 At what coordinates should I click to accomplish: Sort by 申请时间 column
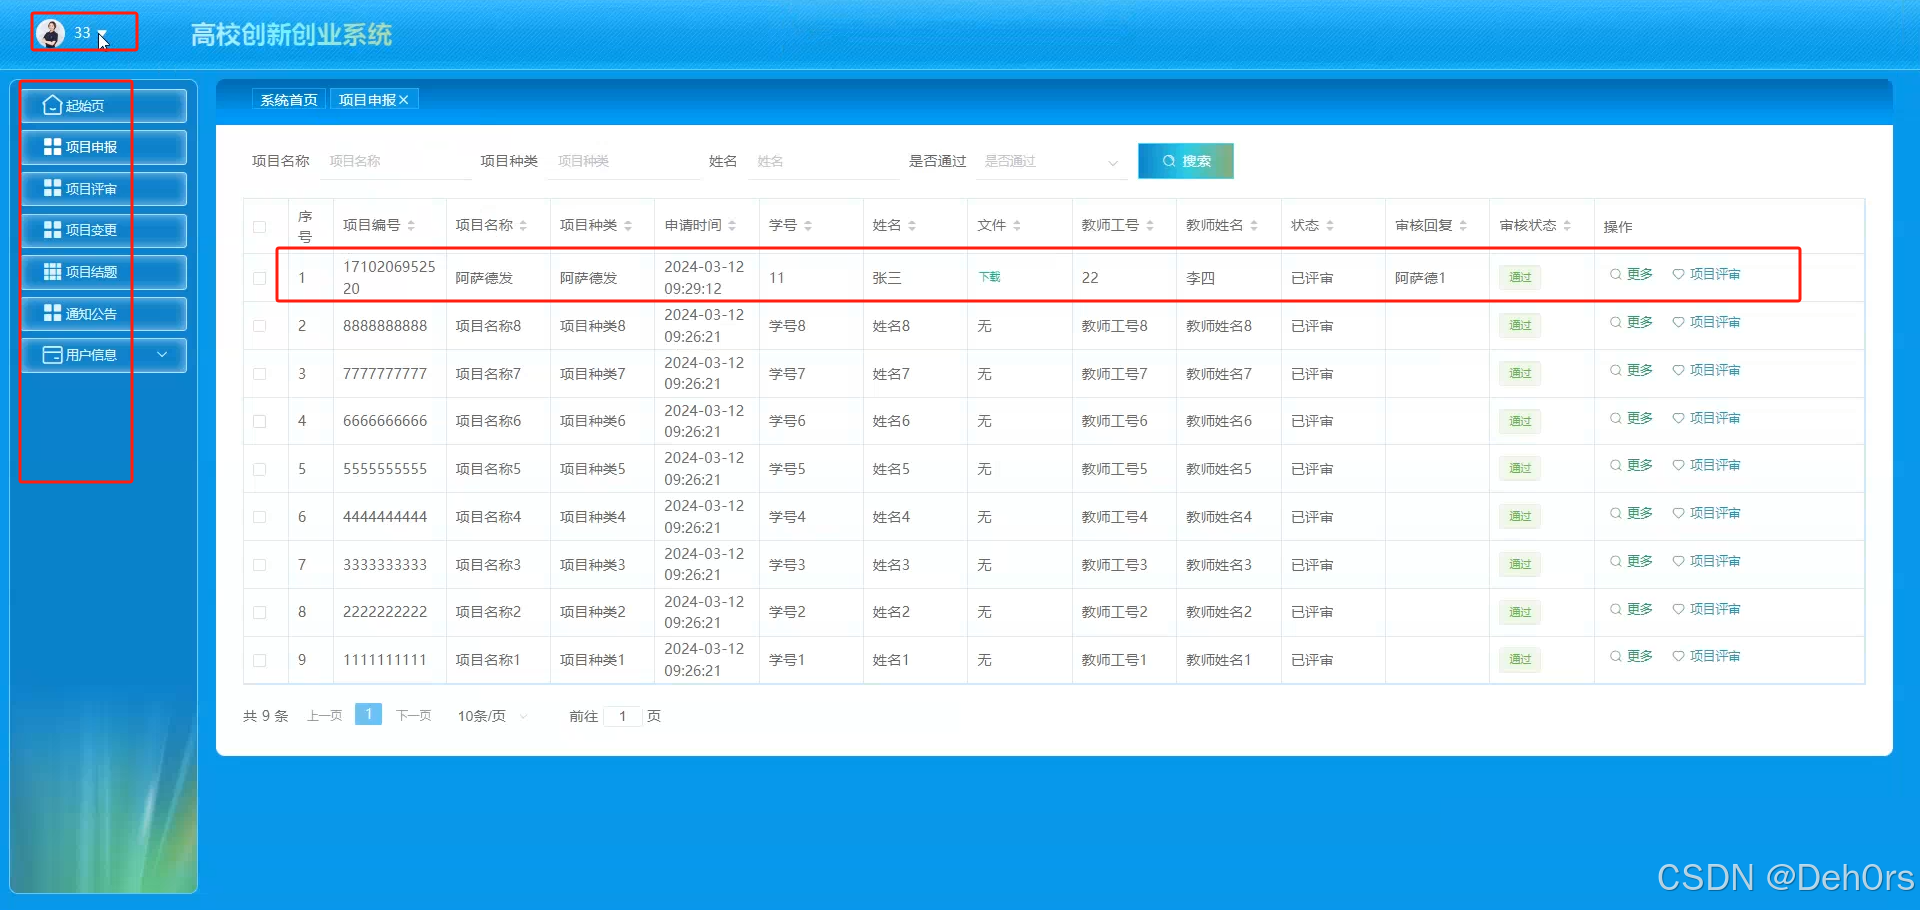[x=732, y=226]
